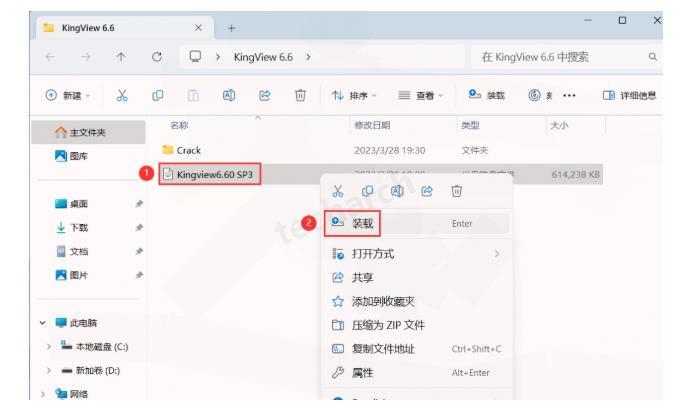Unpin 文档 using its pin icon
Image resolution: width=689 pixels, height=412 pixels.
(139, 251)
